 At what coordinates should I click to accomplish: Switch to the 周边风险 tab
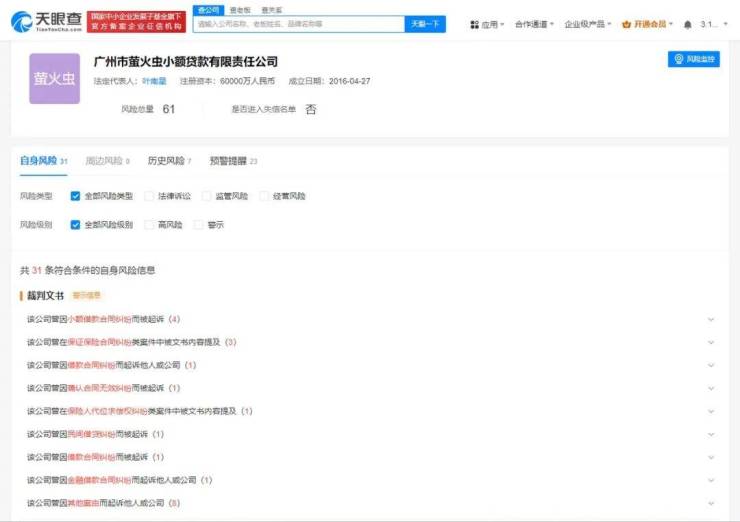pyautogui.click(x=107, y=161)
